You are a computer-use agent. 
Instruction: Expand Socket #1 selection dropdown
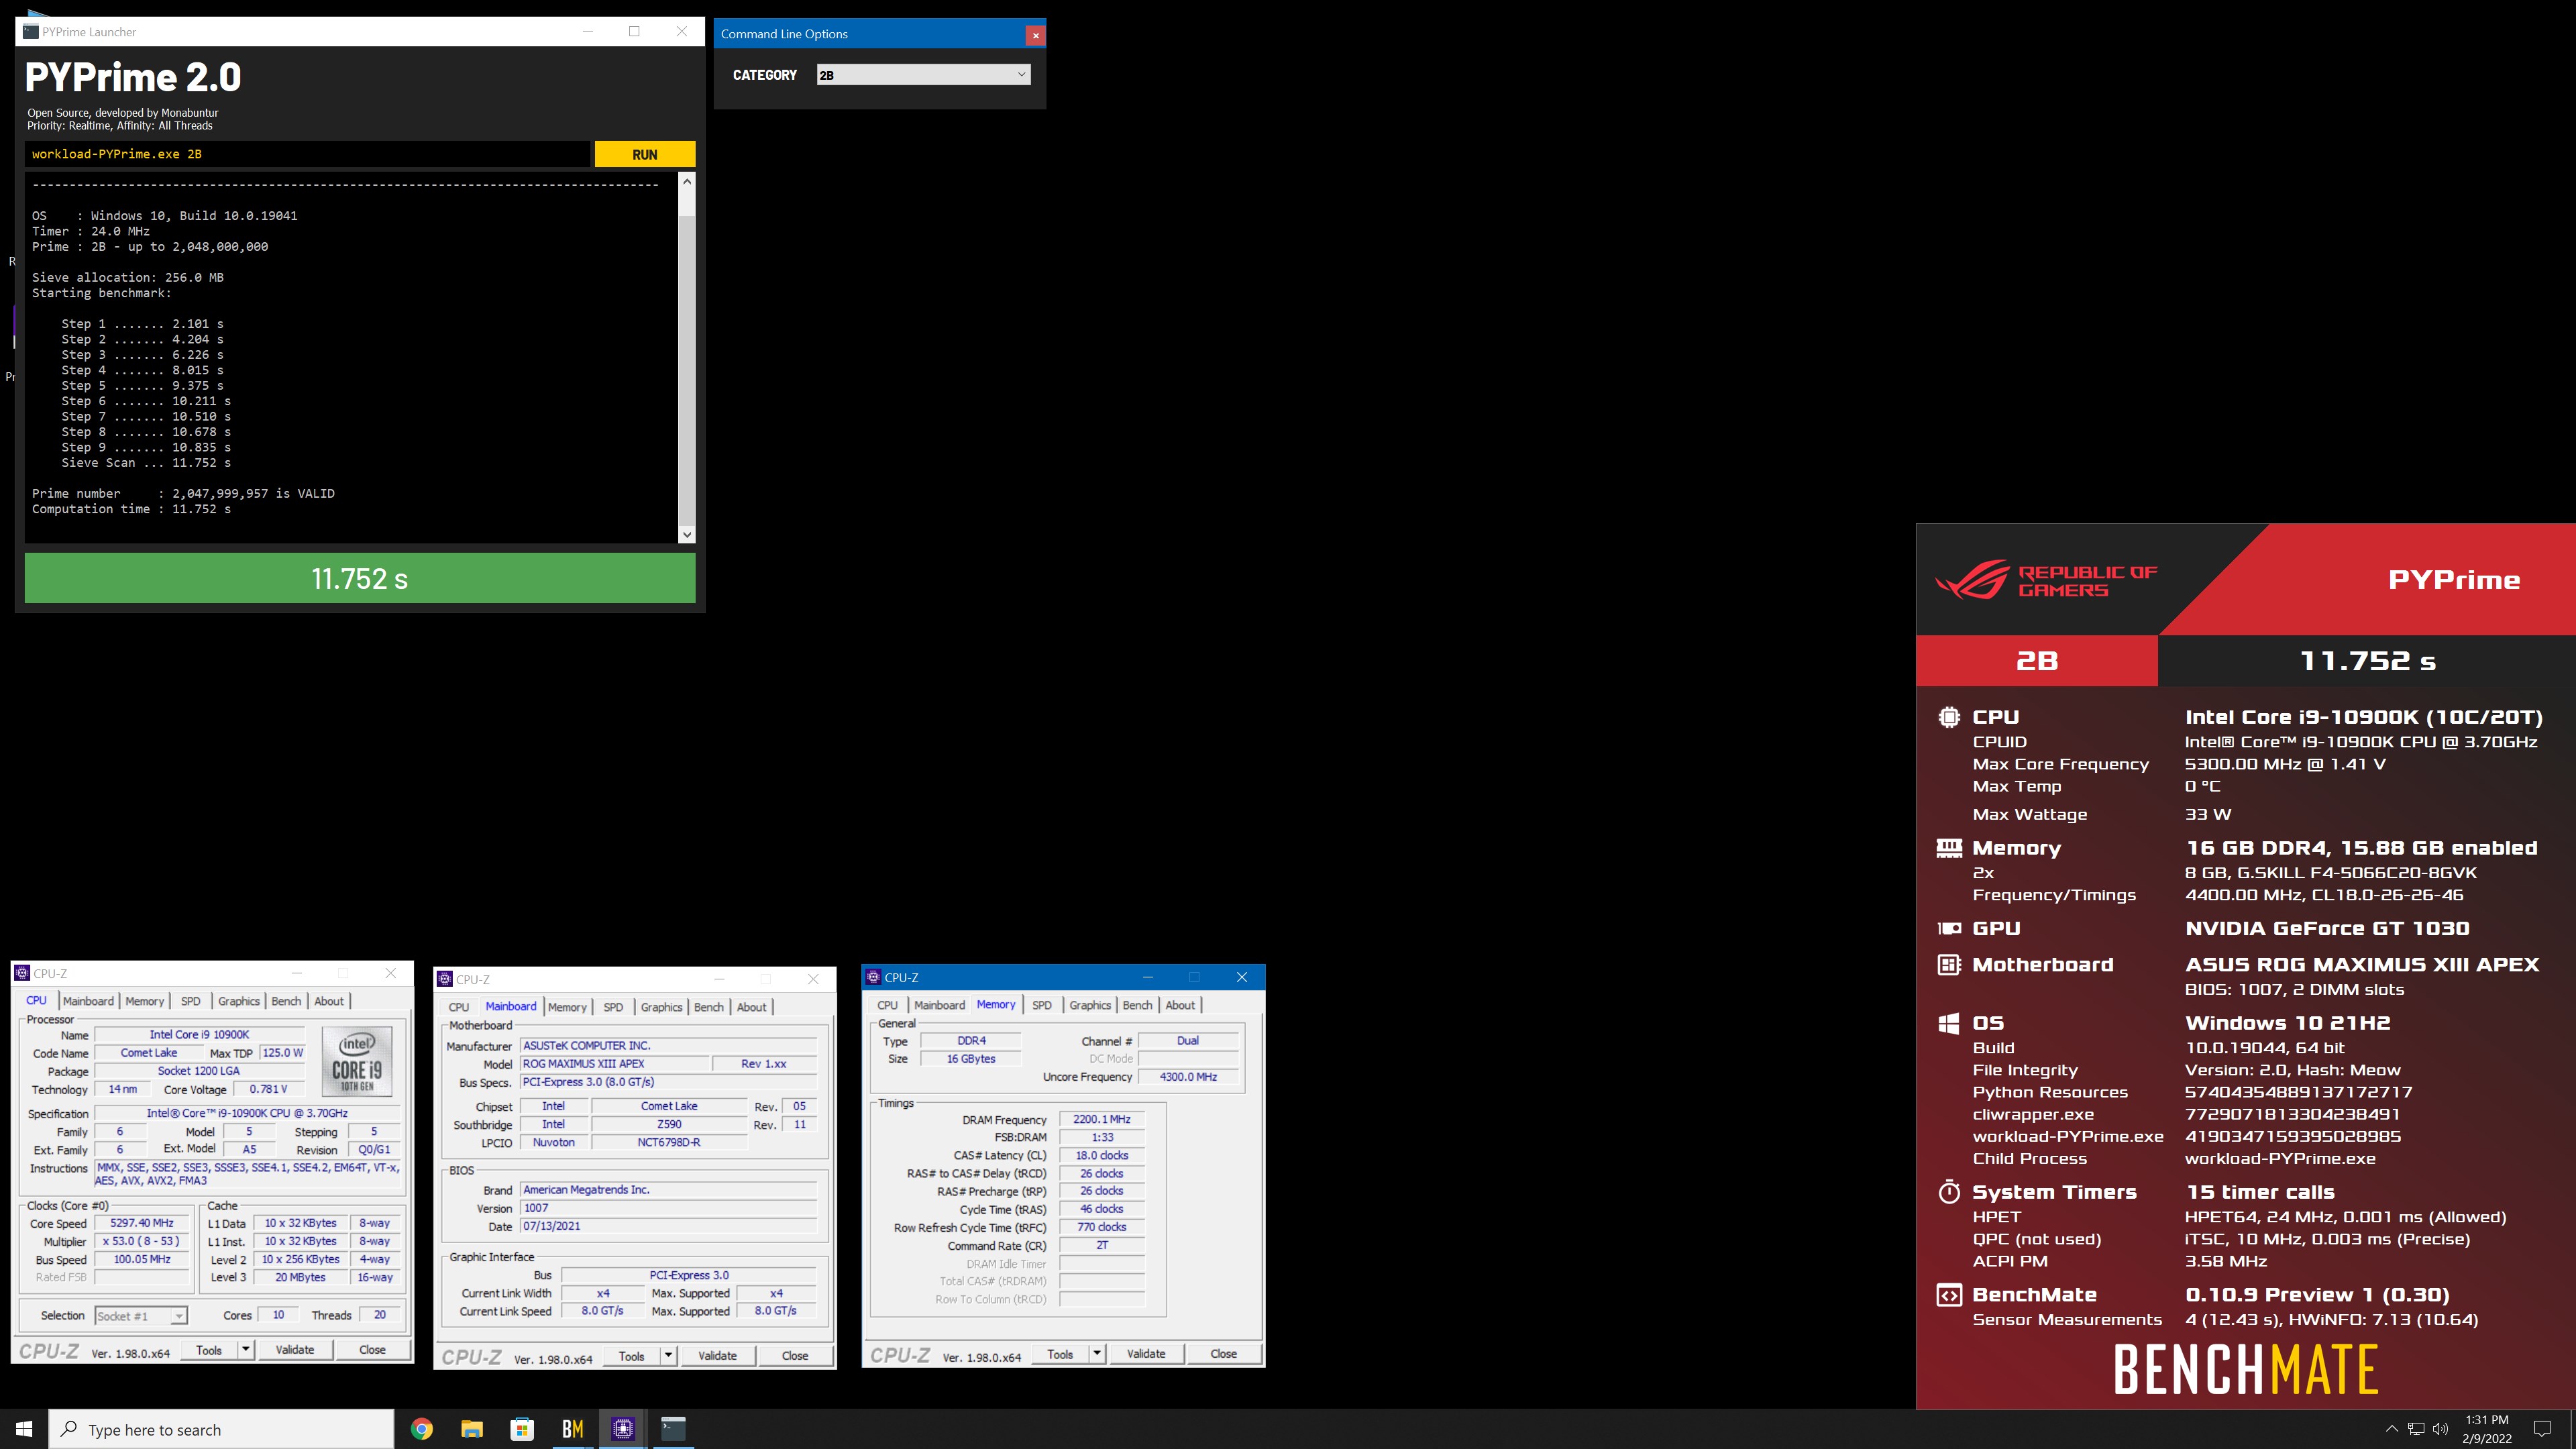(x=141, y=1316)
